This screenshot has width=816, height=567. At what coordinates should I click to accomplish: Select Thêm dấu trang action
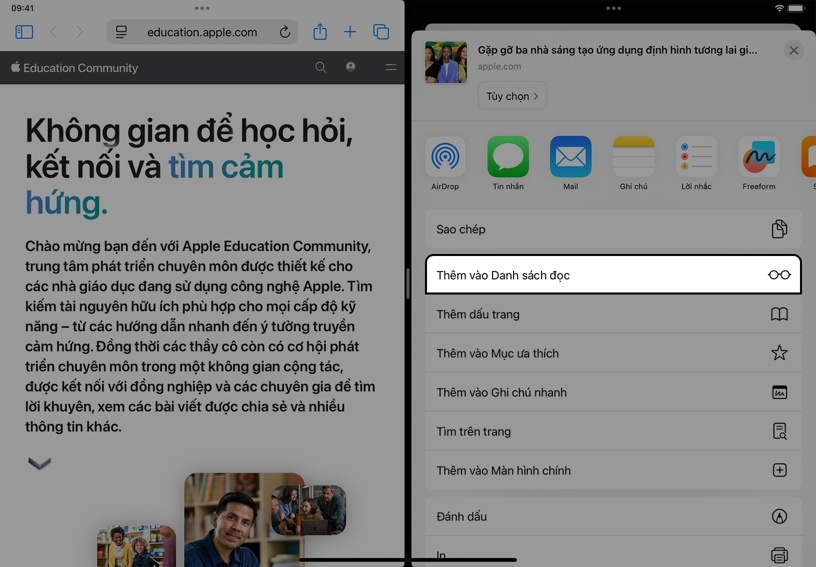pyautogui.click(x=612, y=314)
